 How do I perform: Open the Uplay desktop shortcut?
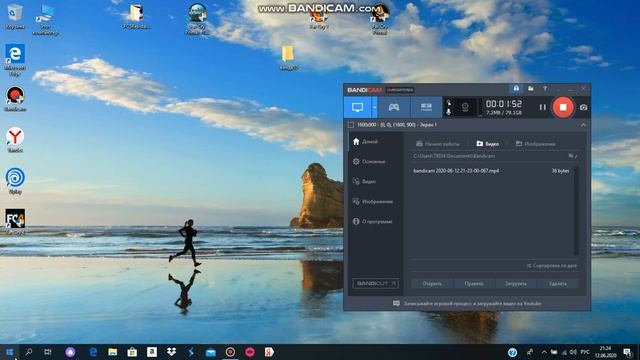pyautogui.click(x=15, y=181)
